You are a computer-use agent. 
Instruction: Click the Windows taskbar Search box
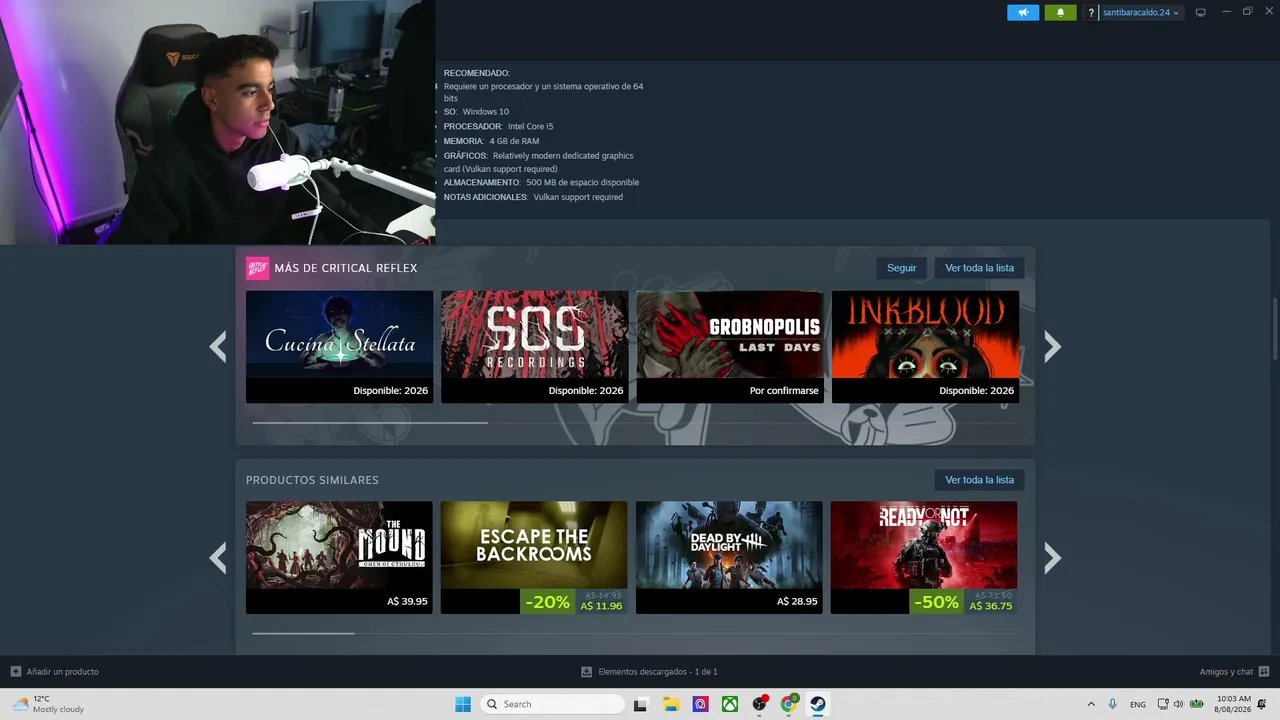click(x=553, y=704)
